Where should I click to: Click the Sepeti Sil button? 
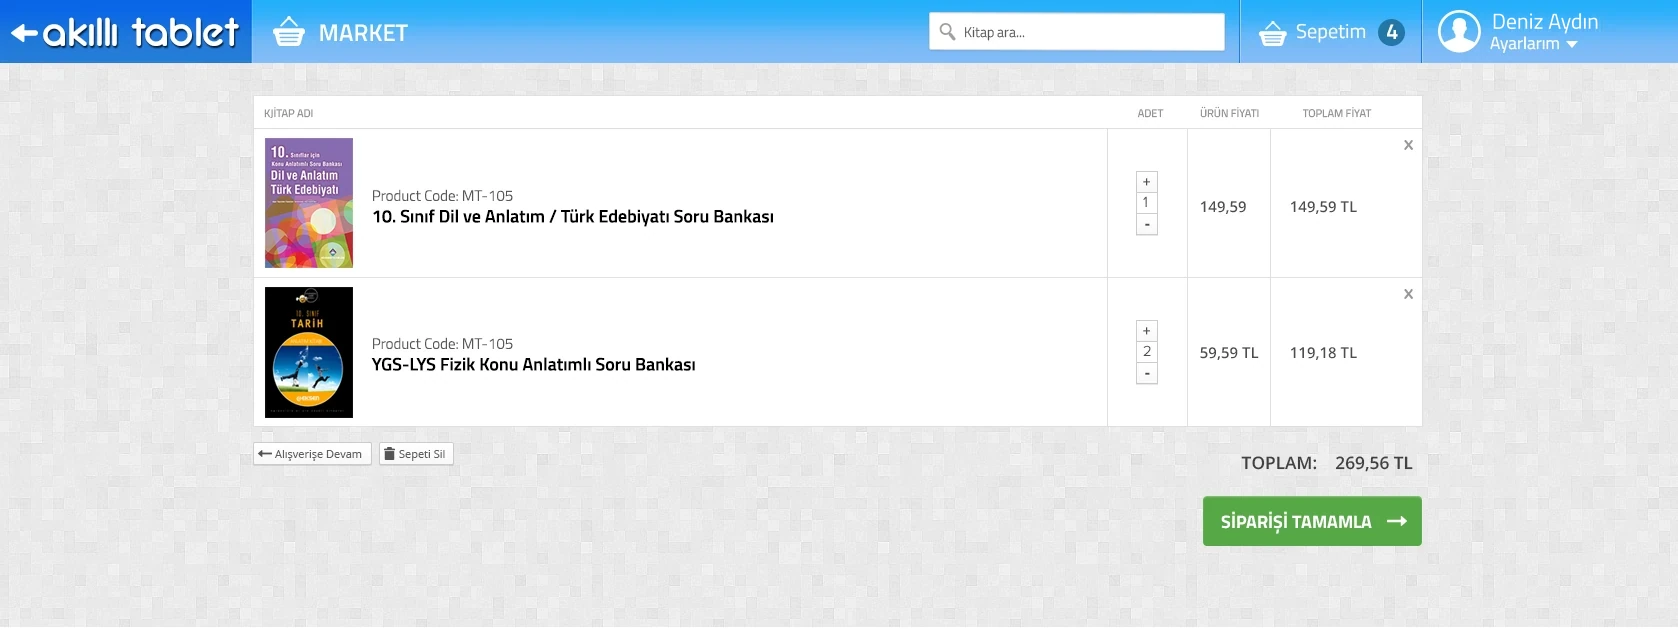click(x=416, y=454)
